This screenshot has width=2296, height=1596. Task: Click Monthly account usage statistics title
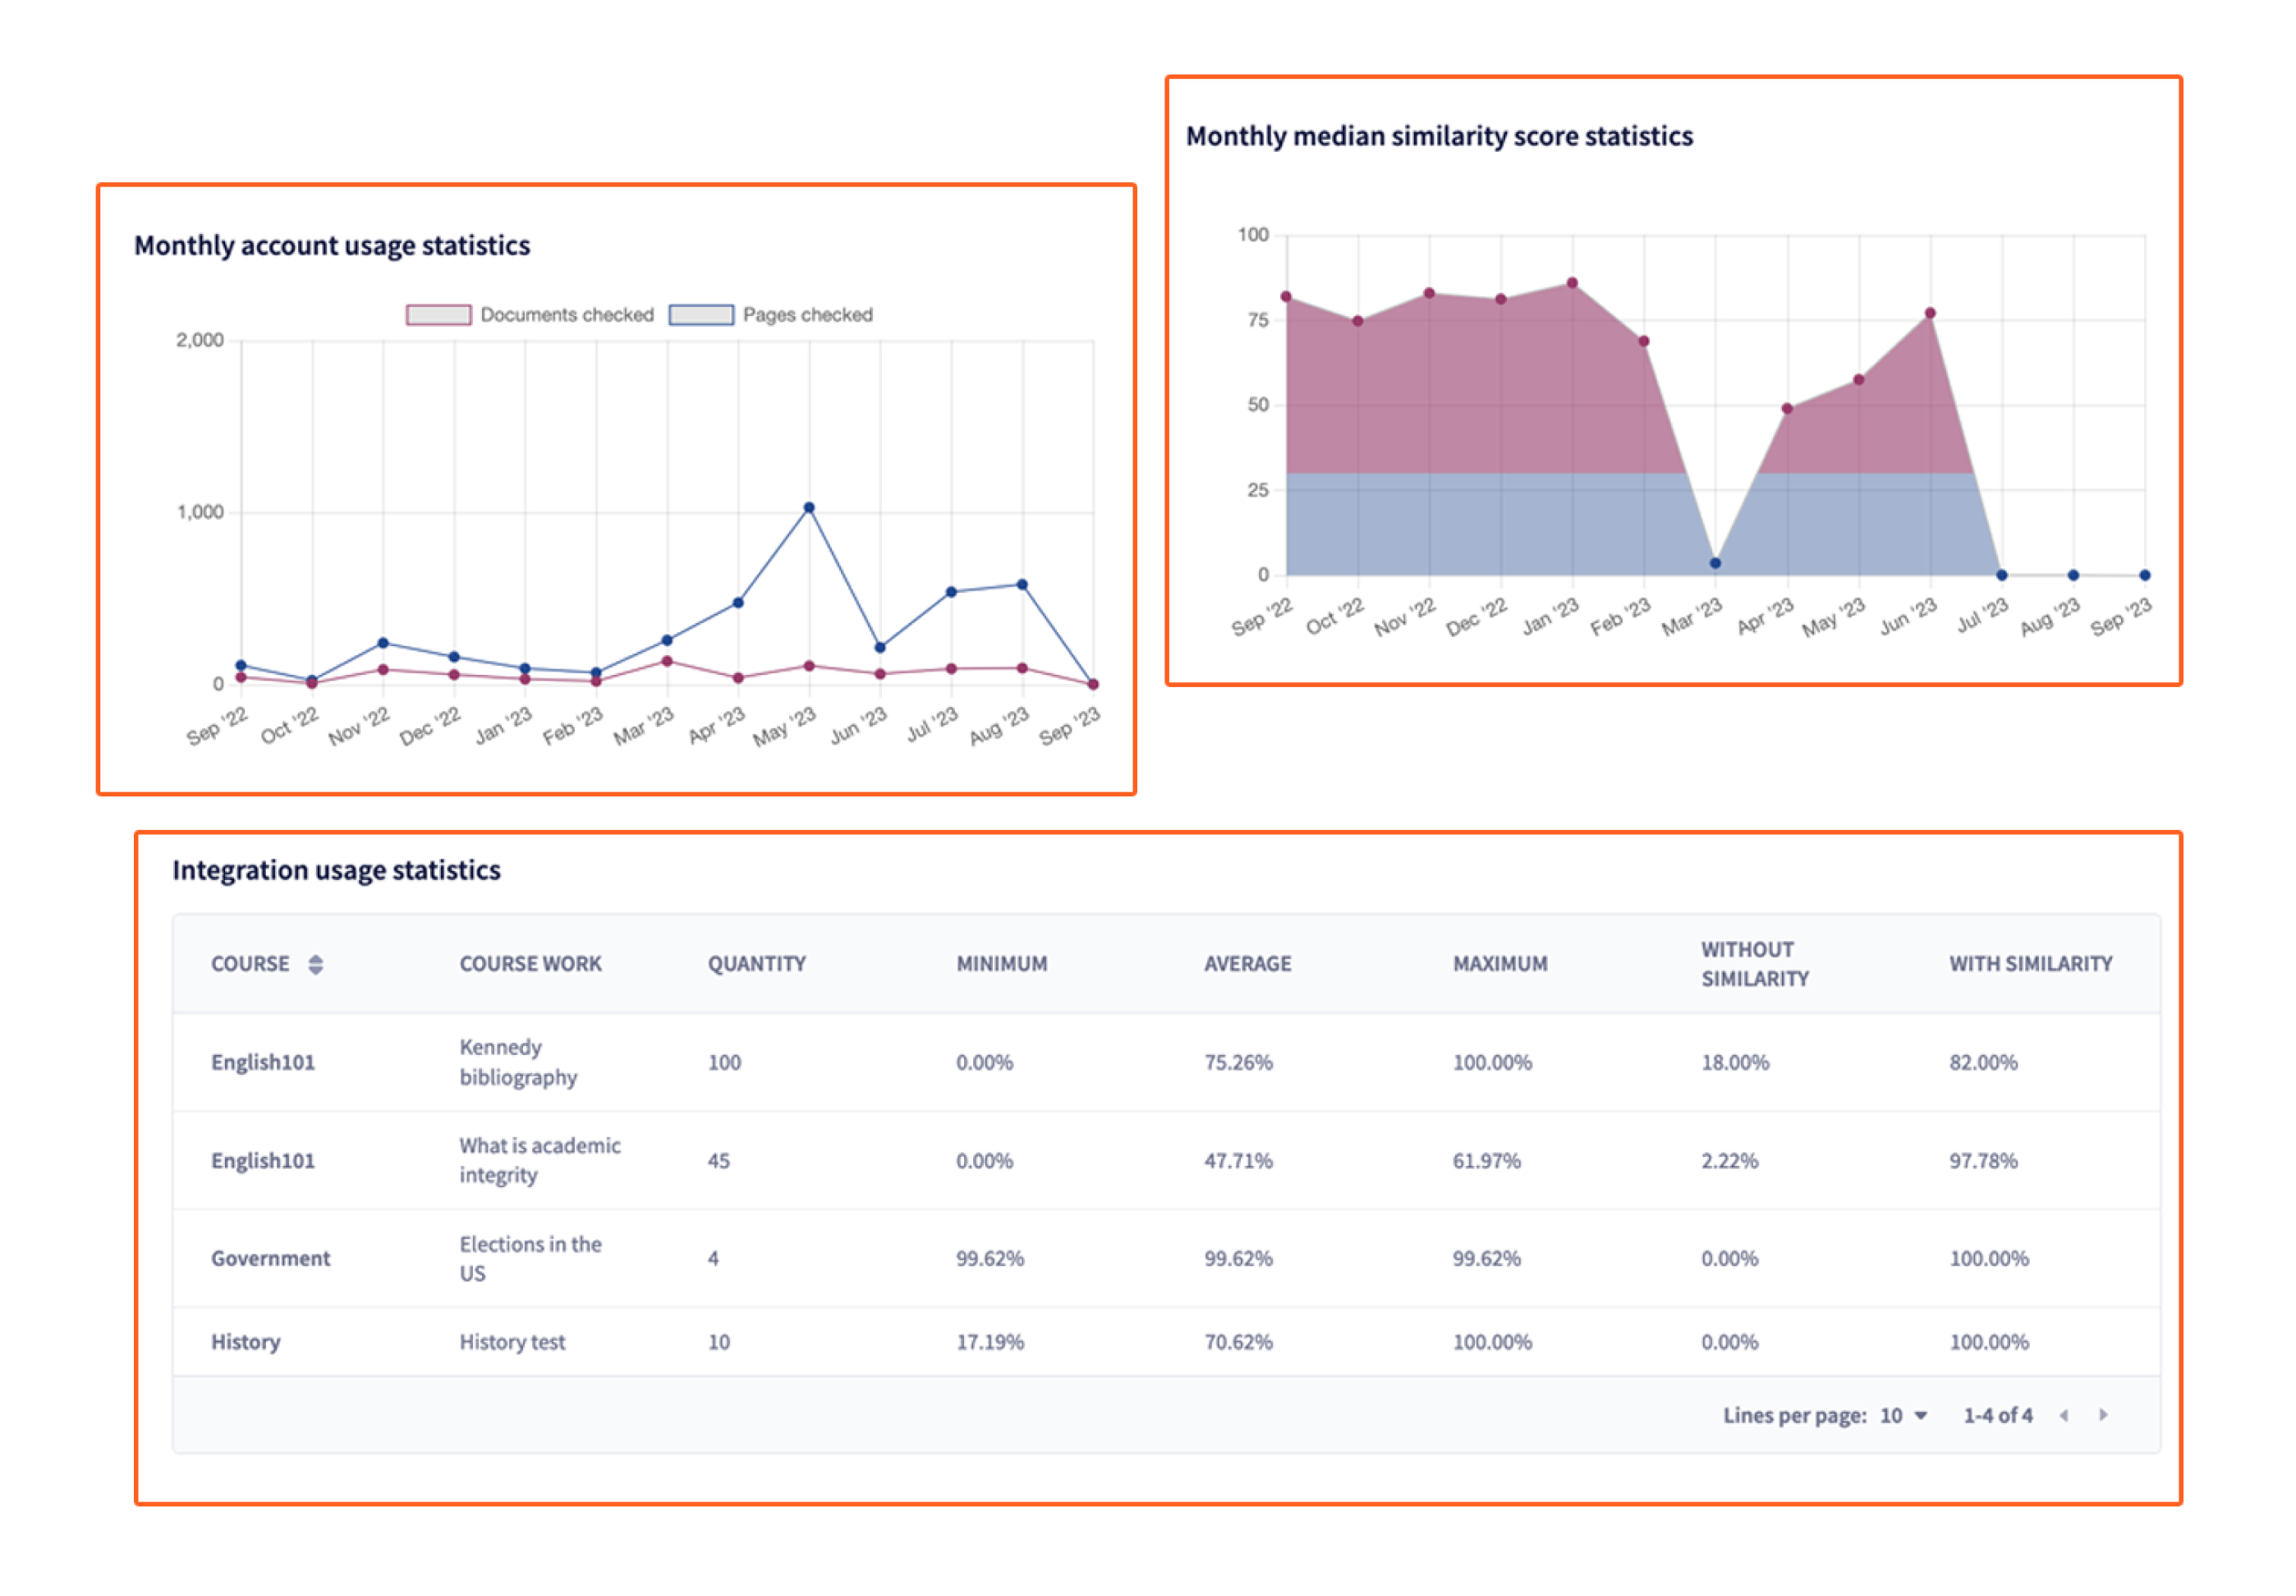click(332, 245)
